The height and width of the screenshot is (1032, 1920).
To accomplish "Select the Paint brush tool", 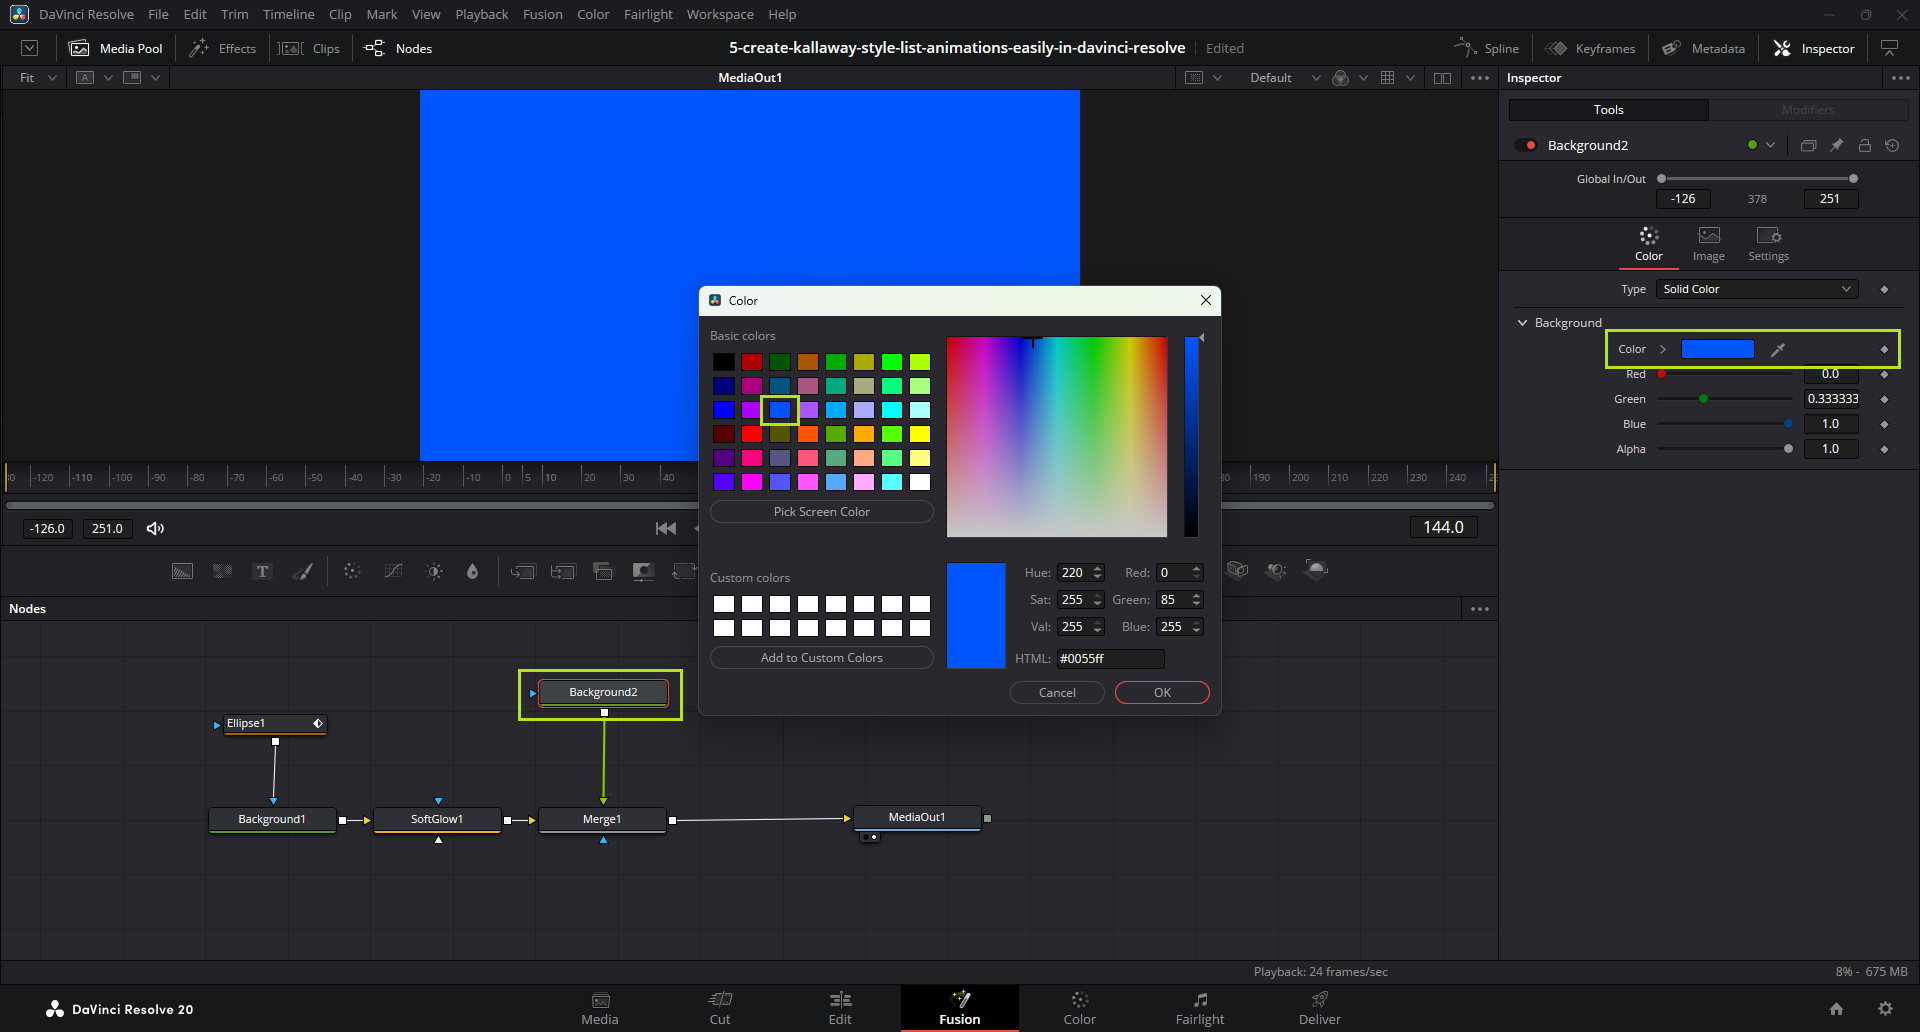I will (x=302, y=571).
